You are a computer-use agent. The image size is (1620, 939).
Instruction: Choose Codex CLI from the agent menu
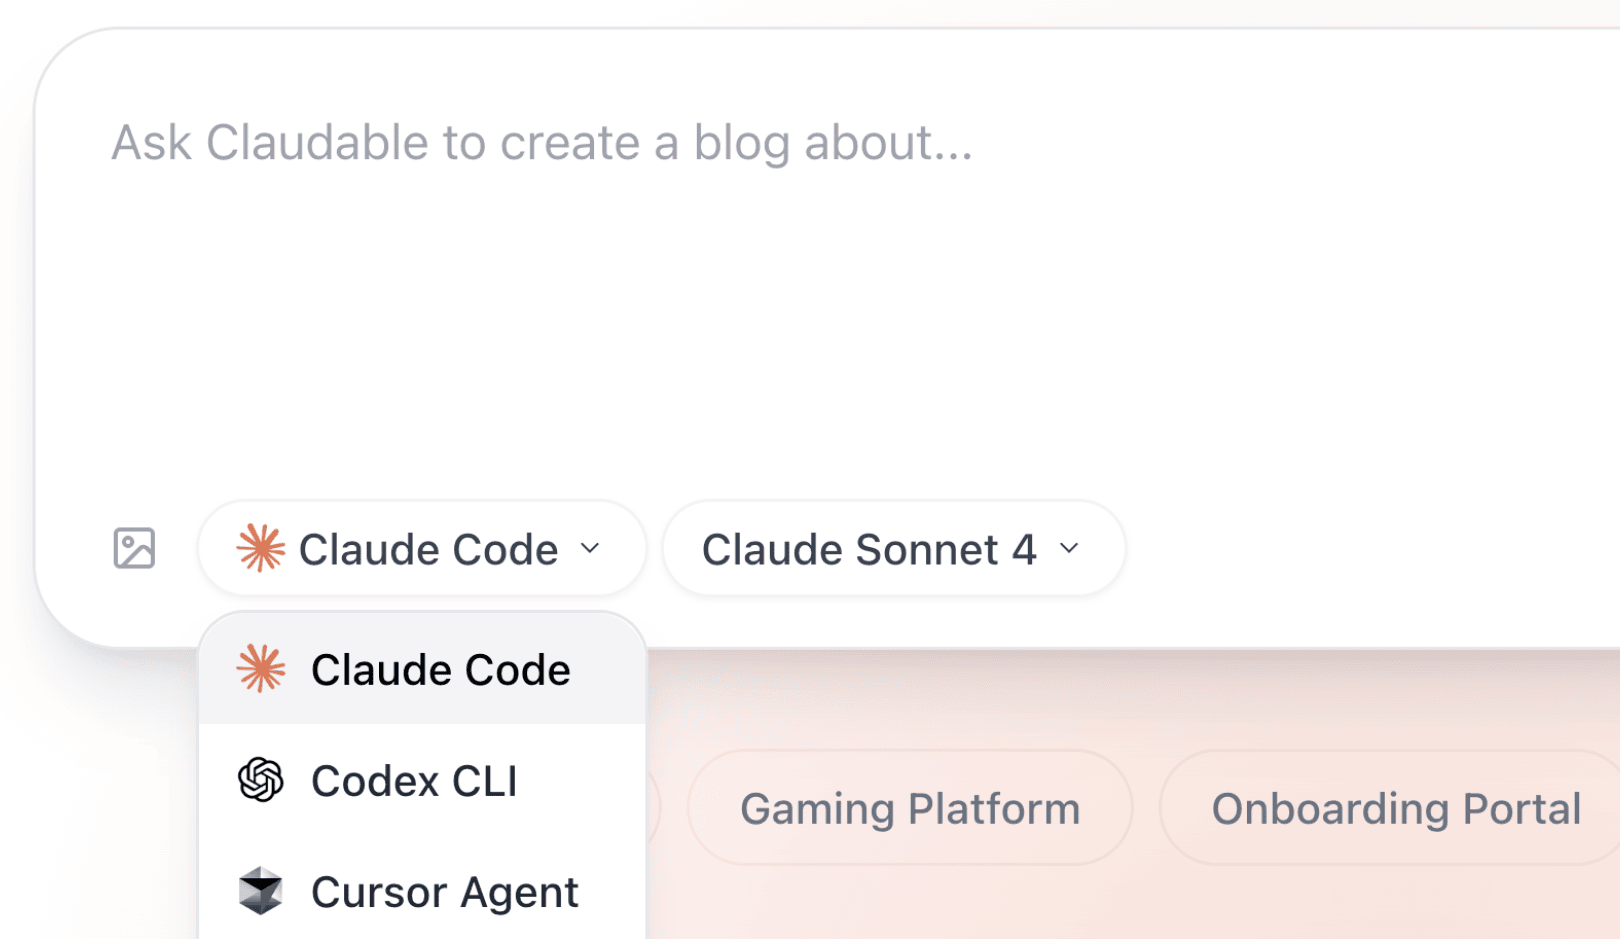coord(415,781)
